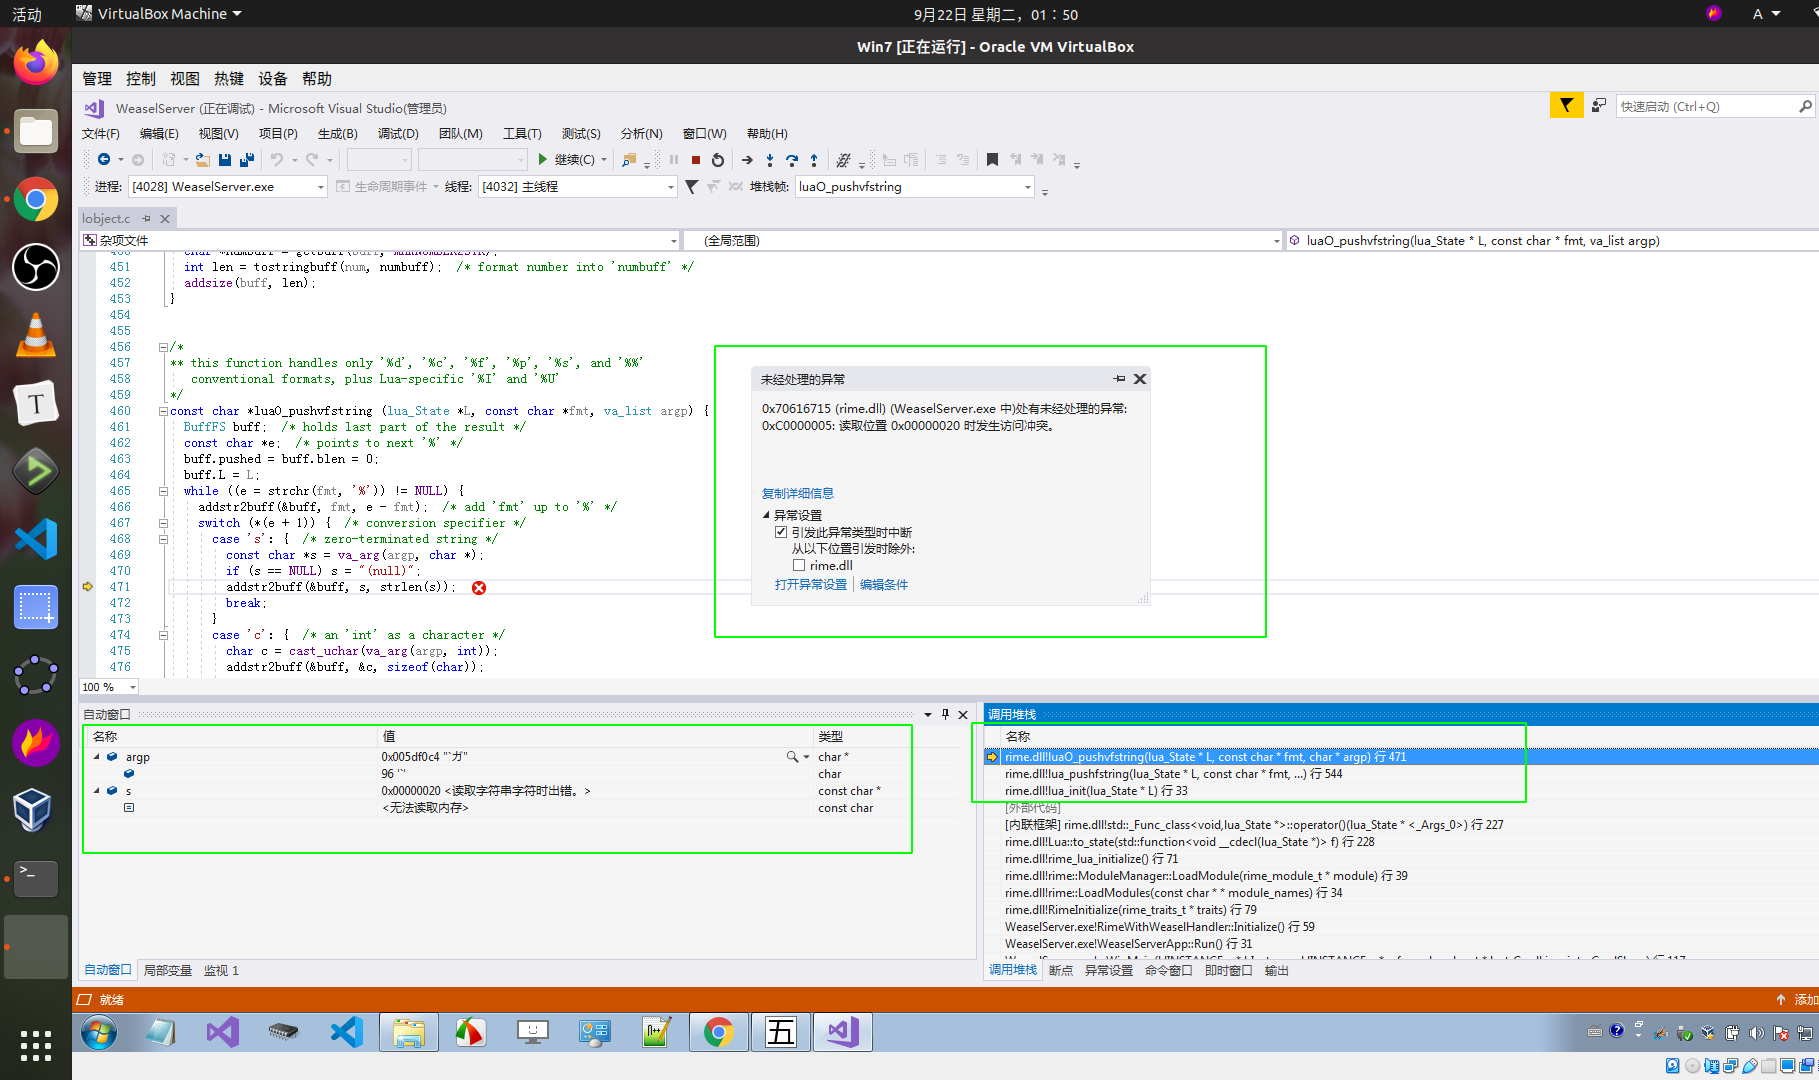
Task: Uncheck 引发此异常类型时中断 in the exception dialog
Action: (x=781, y=531)
